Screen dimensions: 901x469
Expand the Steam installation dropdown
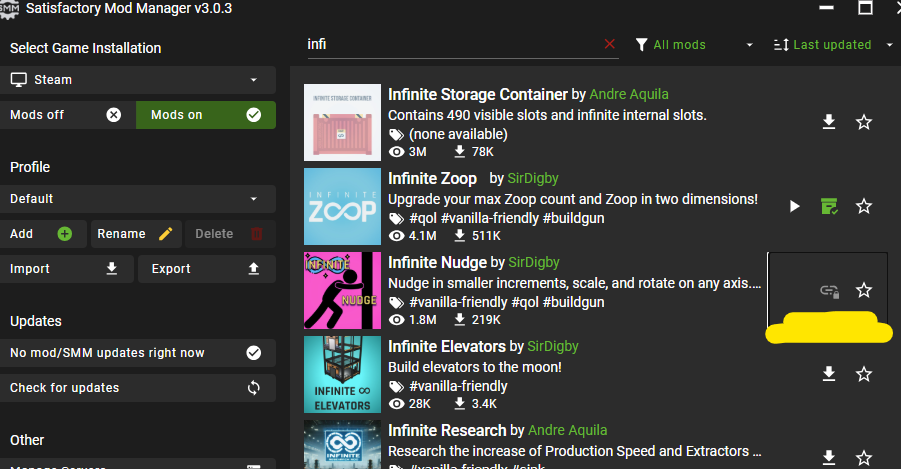point(138,80)
